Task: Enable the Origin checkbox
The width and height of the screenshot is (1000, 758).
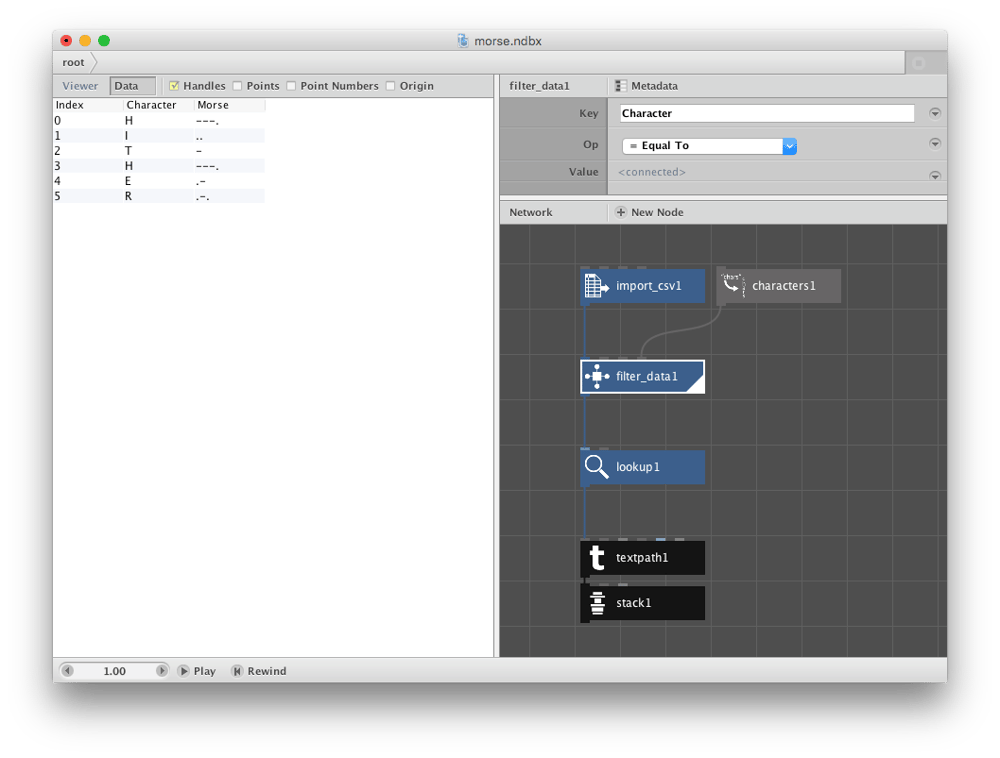Action: [x=390, y=86]
